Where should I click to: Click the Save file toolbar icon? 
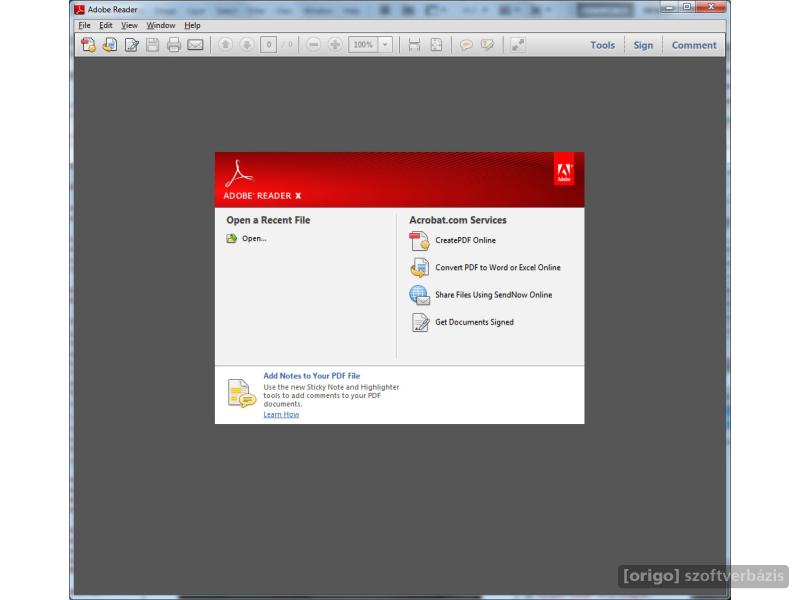[x=153, y=45]
